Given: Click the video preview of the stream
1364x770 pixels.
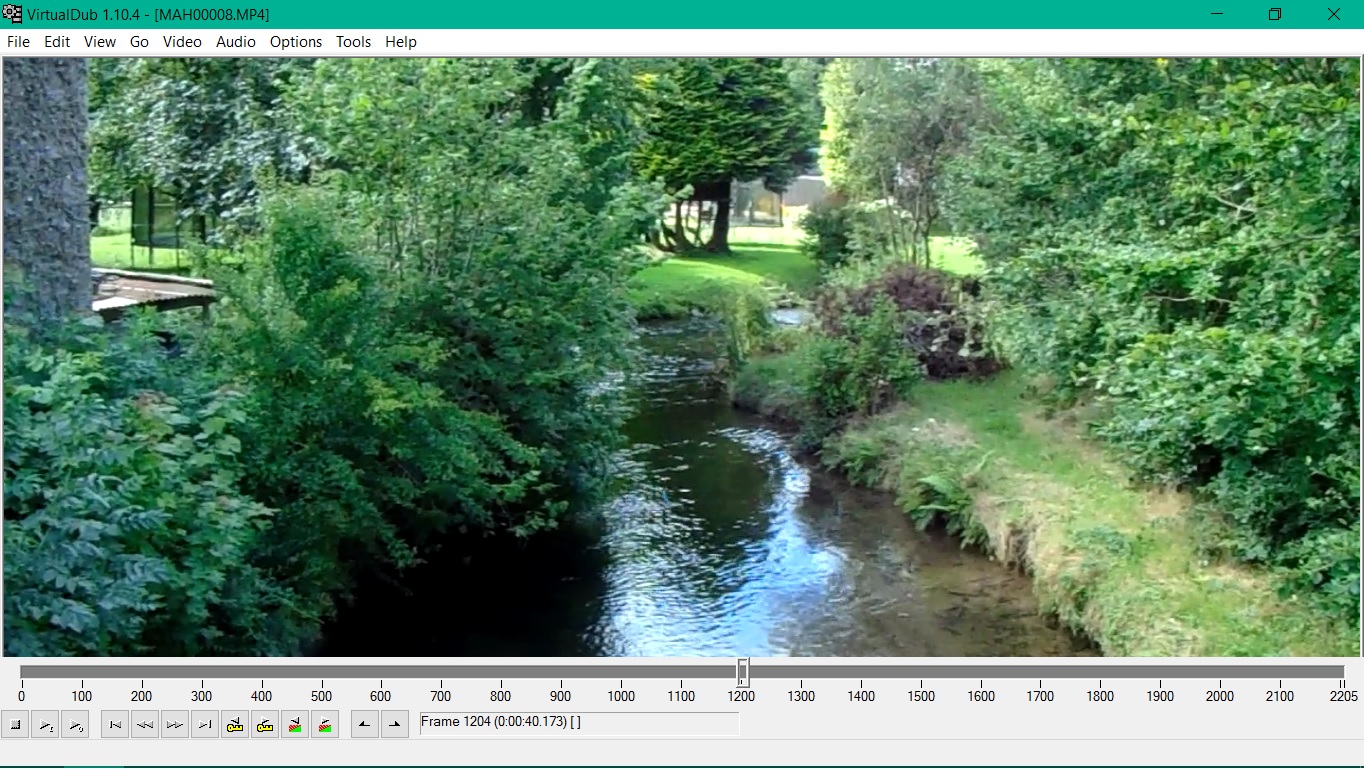Looking at the screenshot, I should [x=682, y=357].
